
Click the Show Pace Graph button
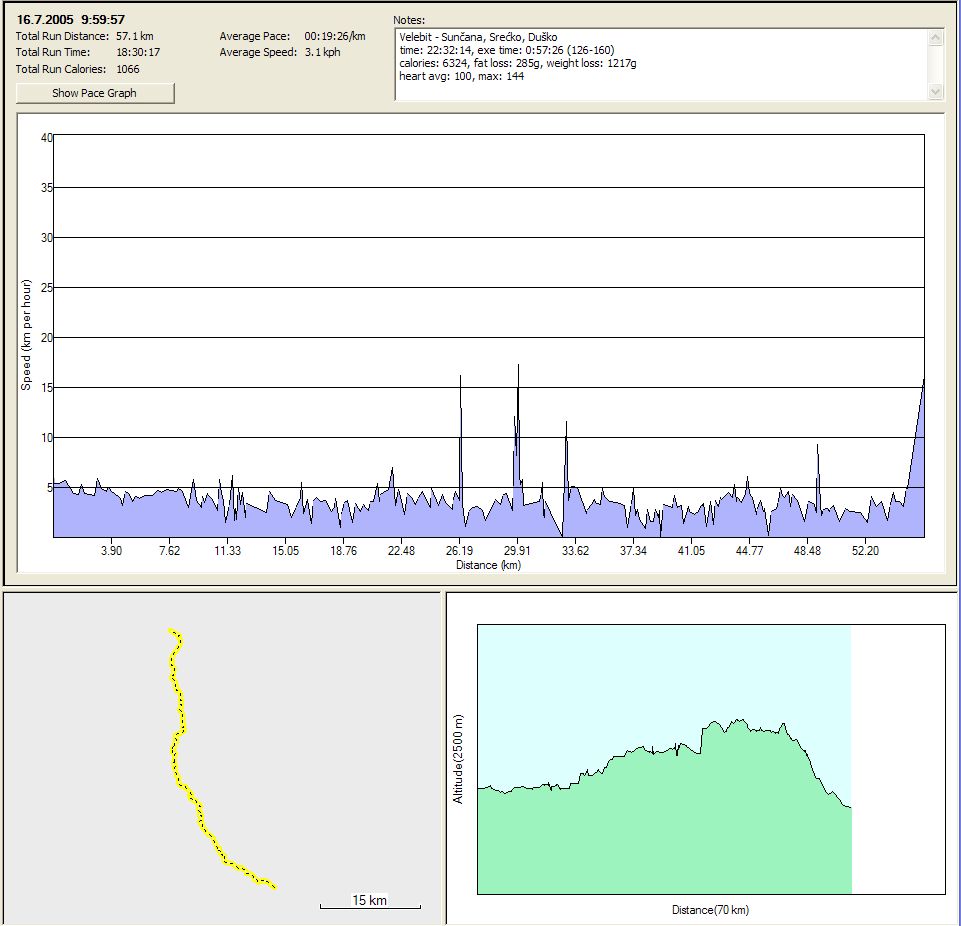point(95,93)
